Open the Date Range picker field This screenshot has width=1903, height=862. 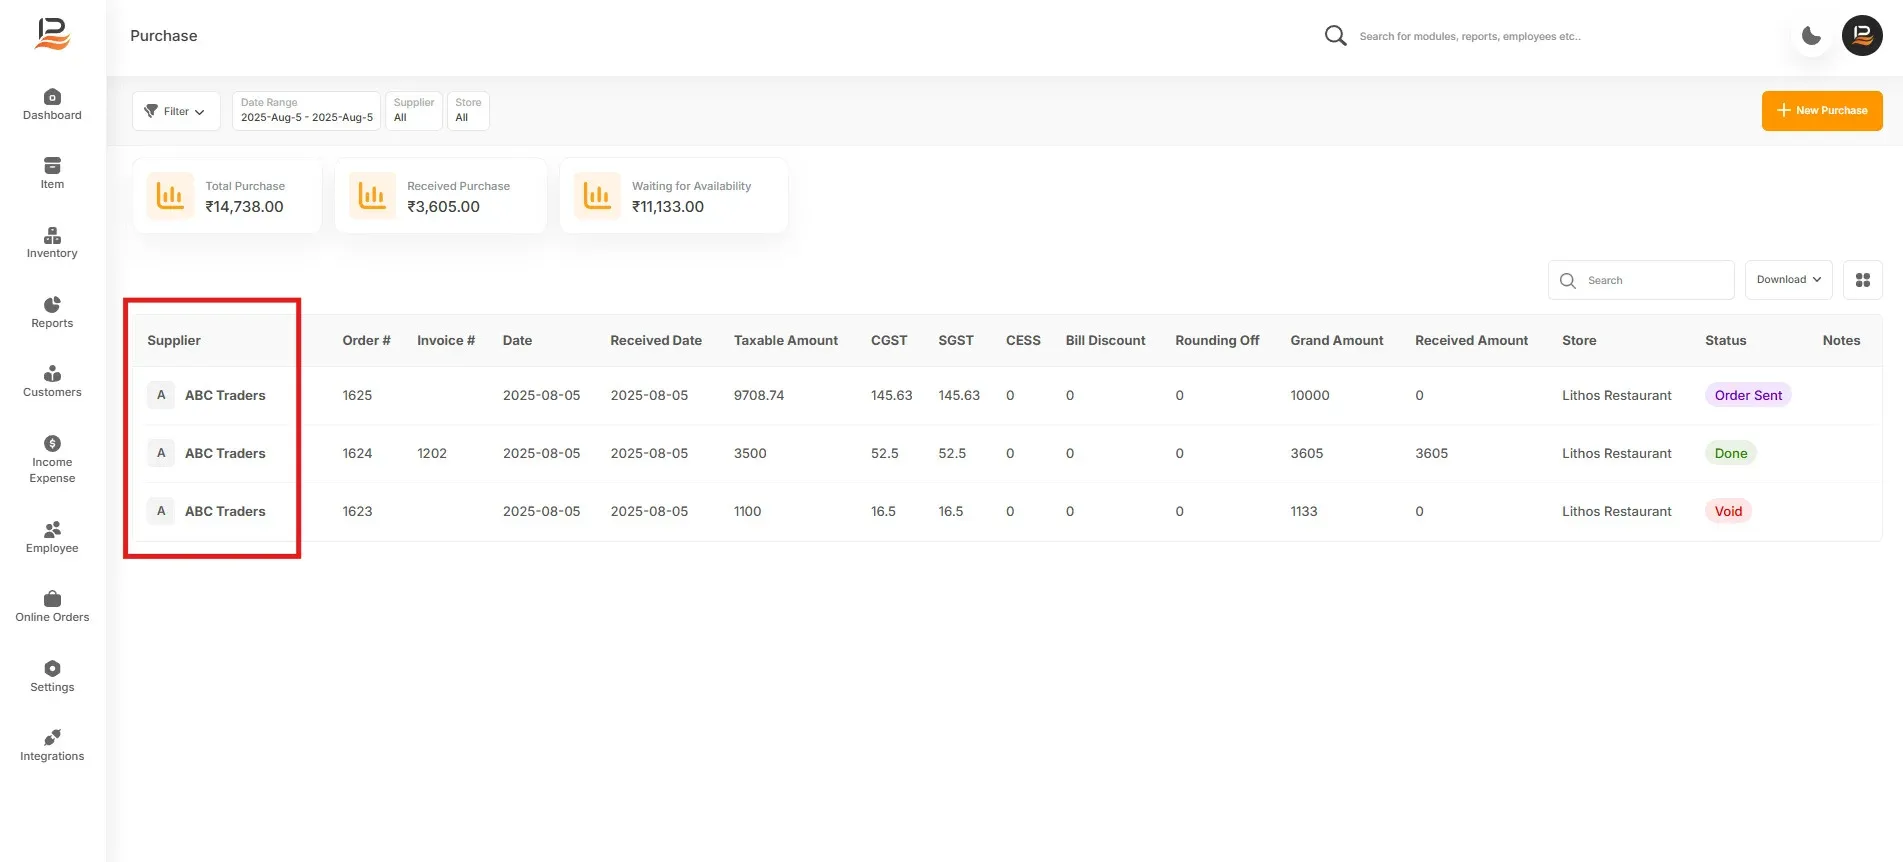tap(306, 111)
